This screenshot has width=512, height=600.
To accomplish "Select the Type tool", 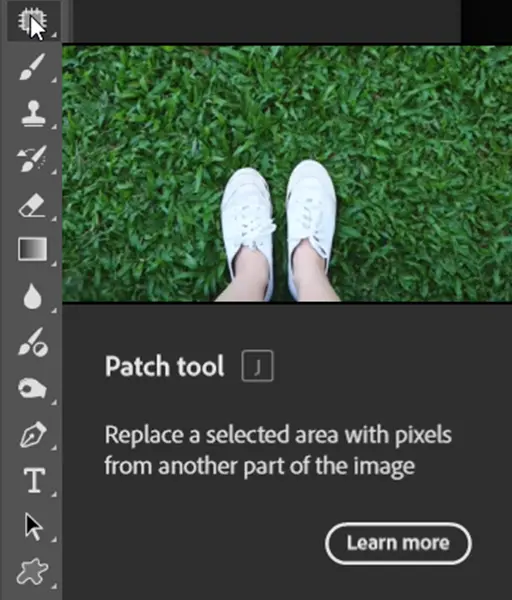I will coord(34,480).
